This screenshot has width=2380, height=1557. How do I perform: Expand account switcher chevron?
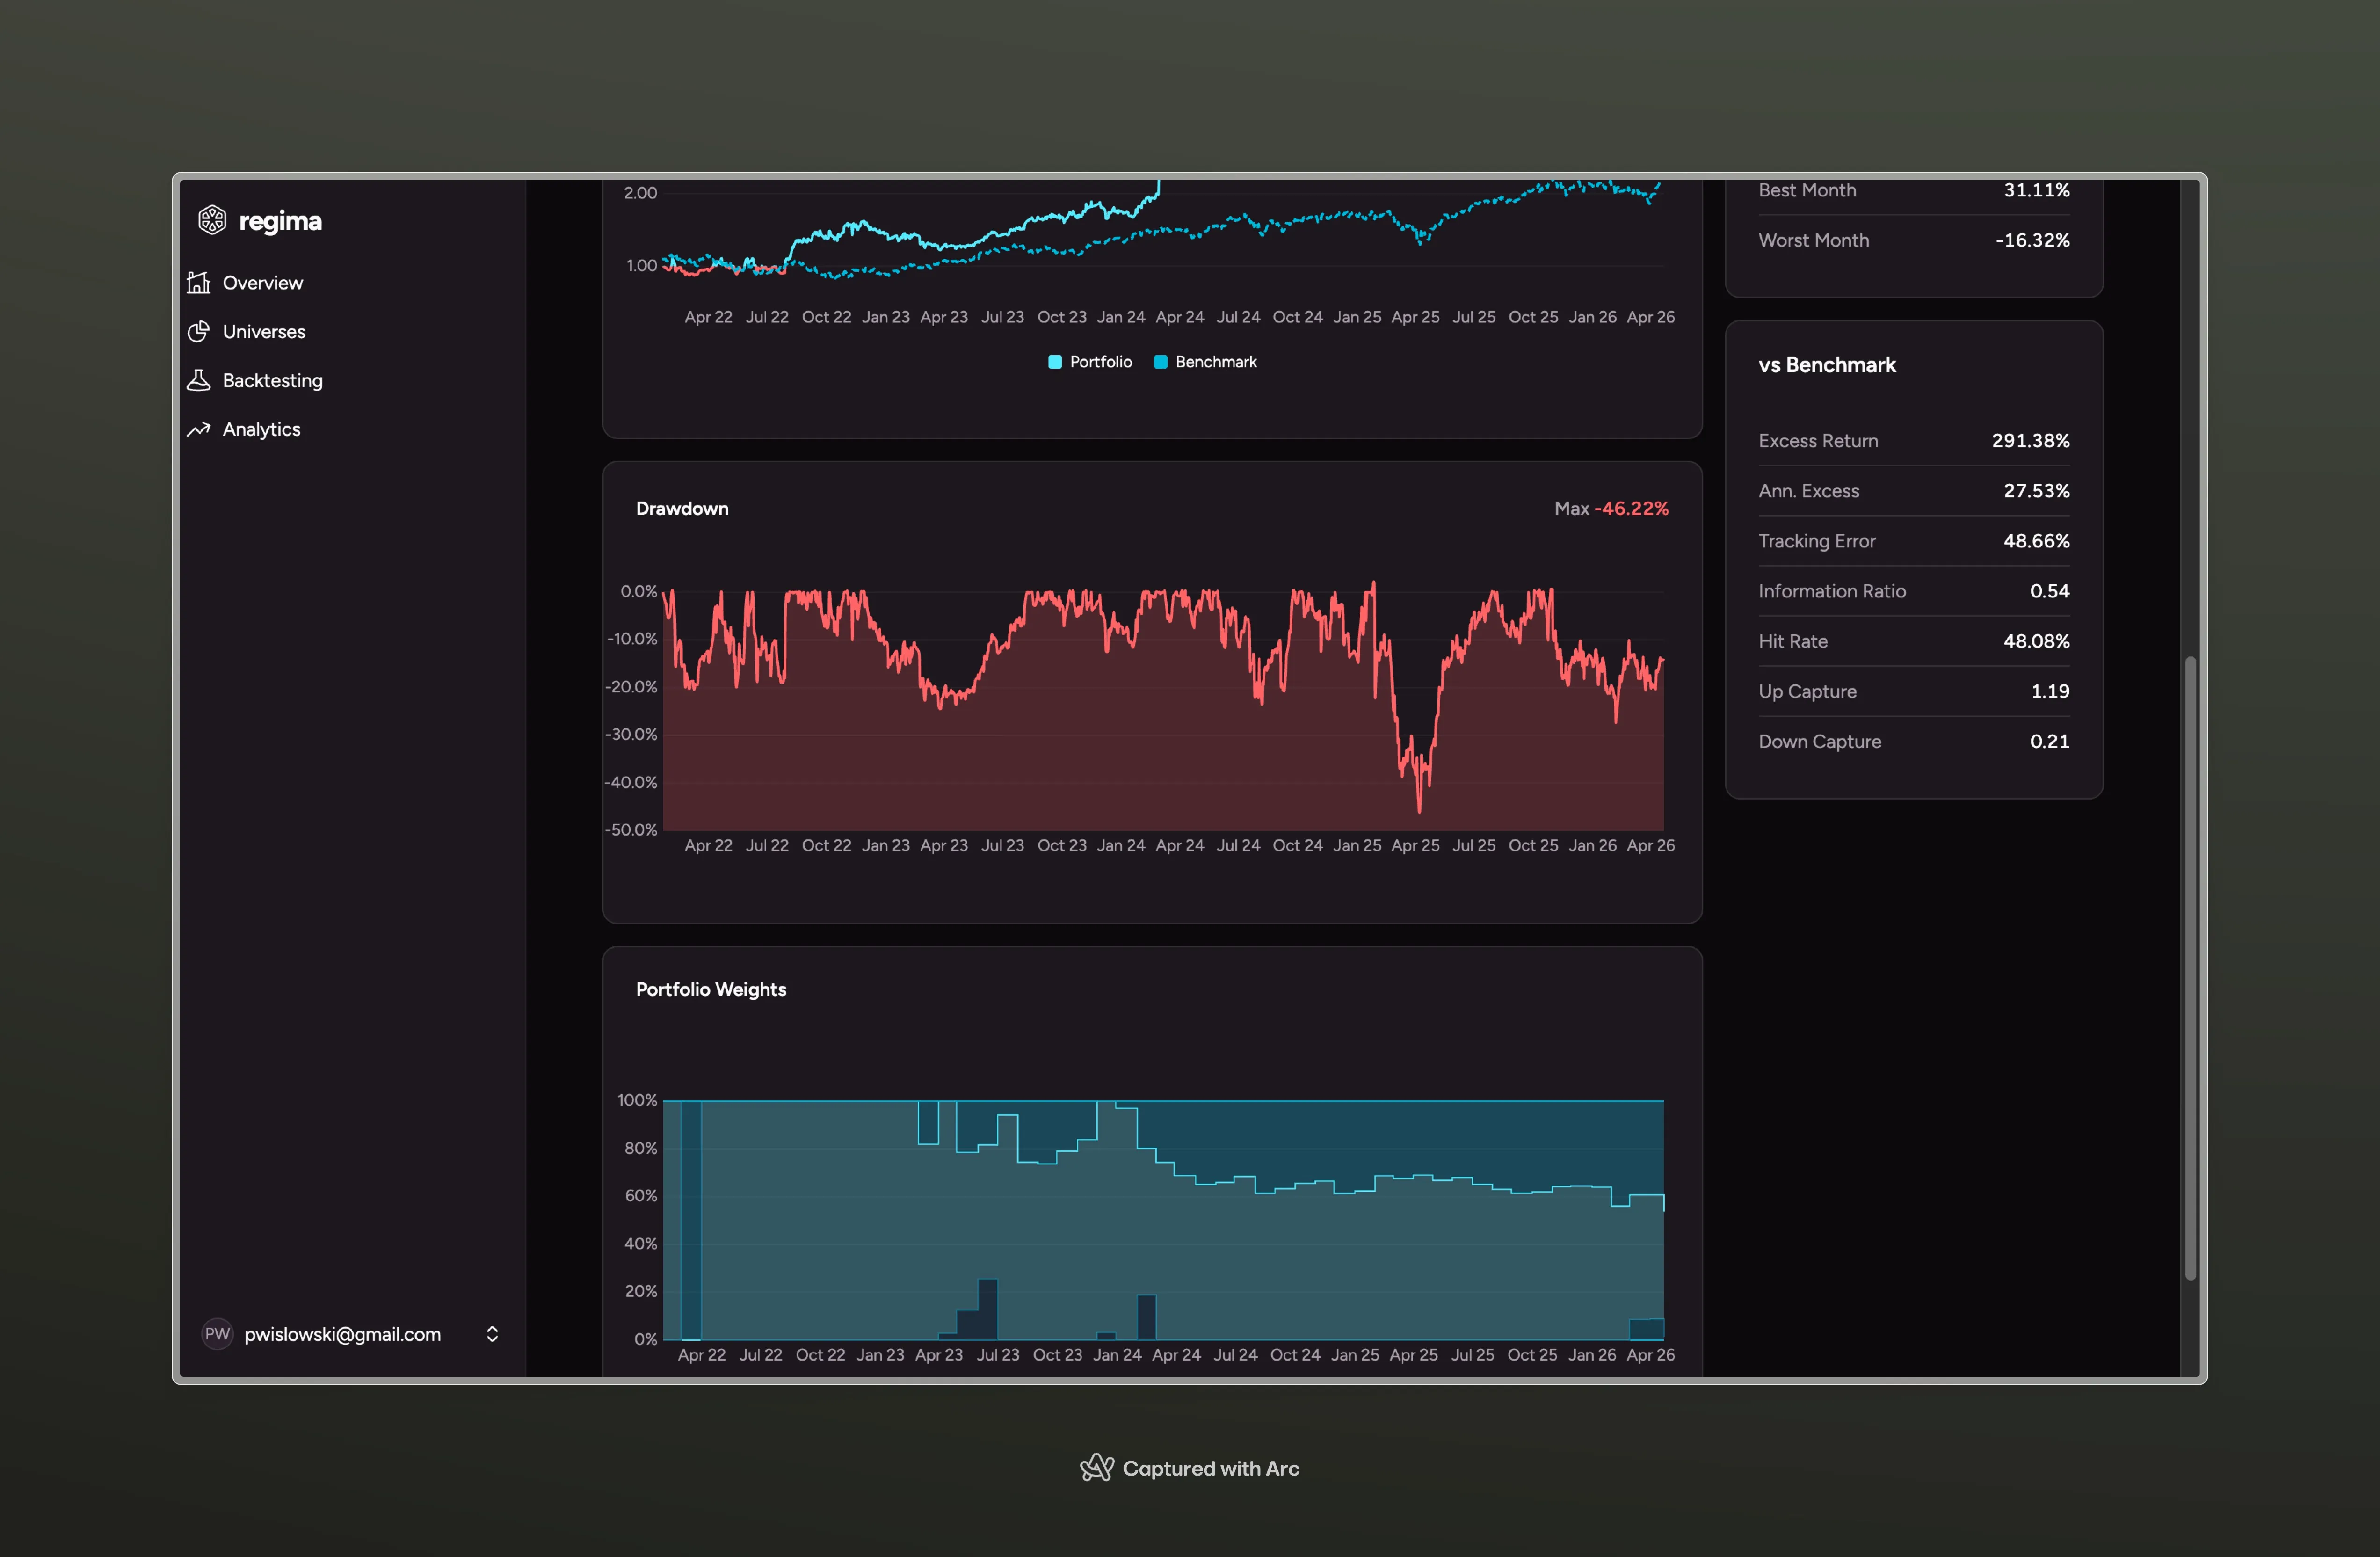coord(492,1334)
